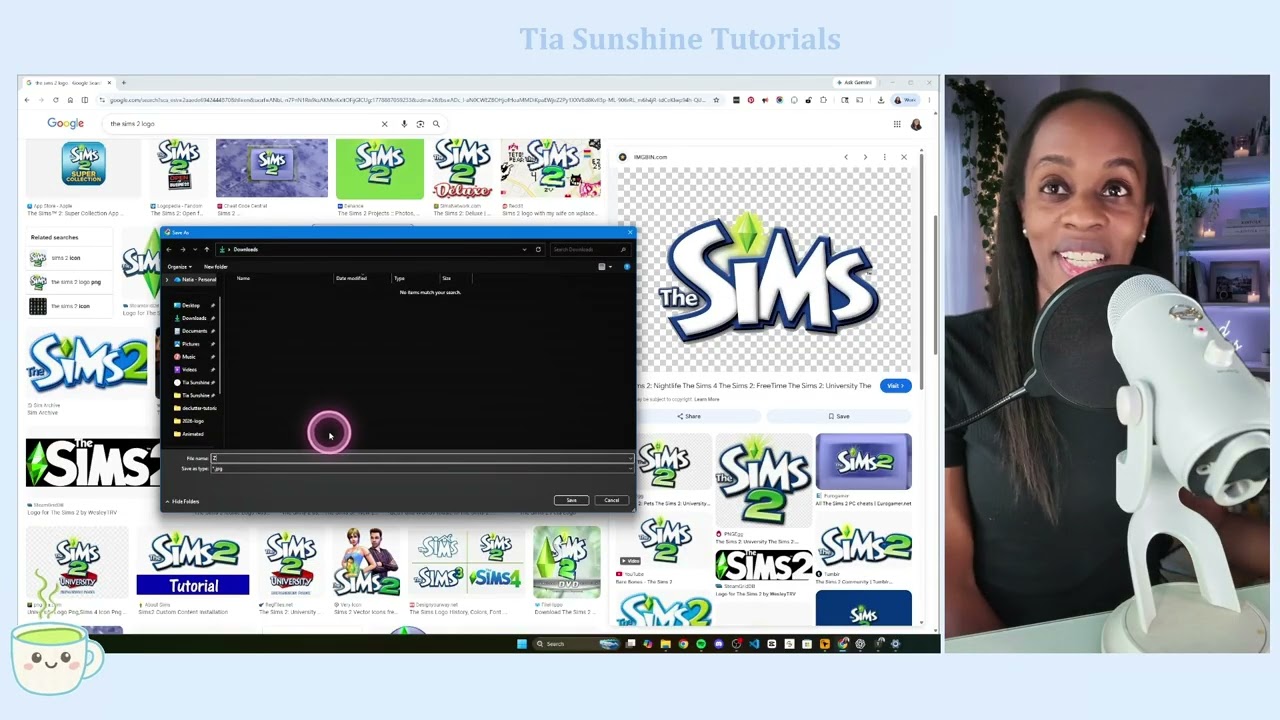1280x720 pixels.
Task: Open the green Sims 2 logo thumbnail
Action: 380,169
